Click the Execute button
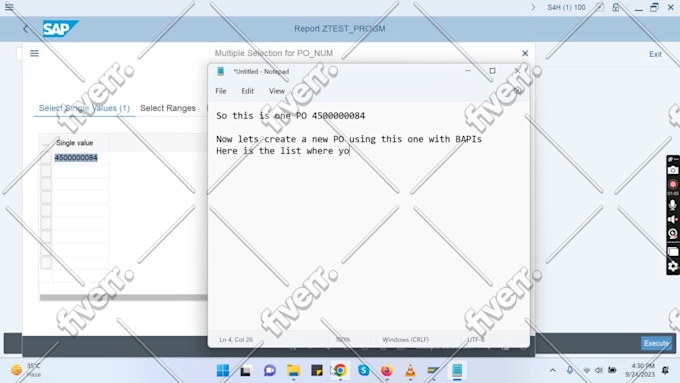 (656, 343)
